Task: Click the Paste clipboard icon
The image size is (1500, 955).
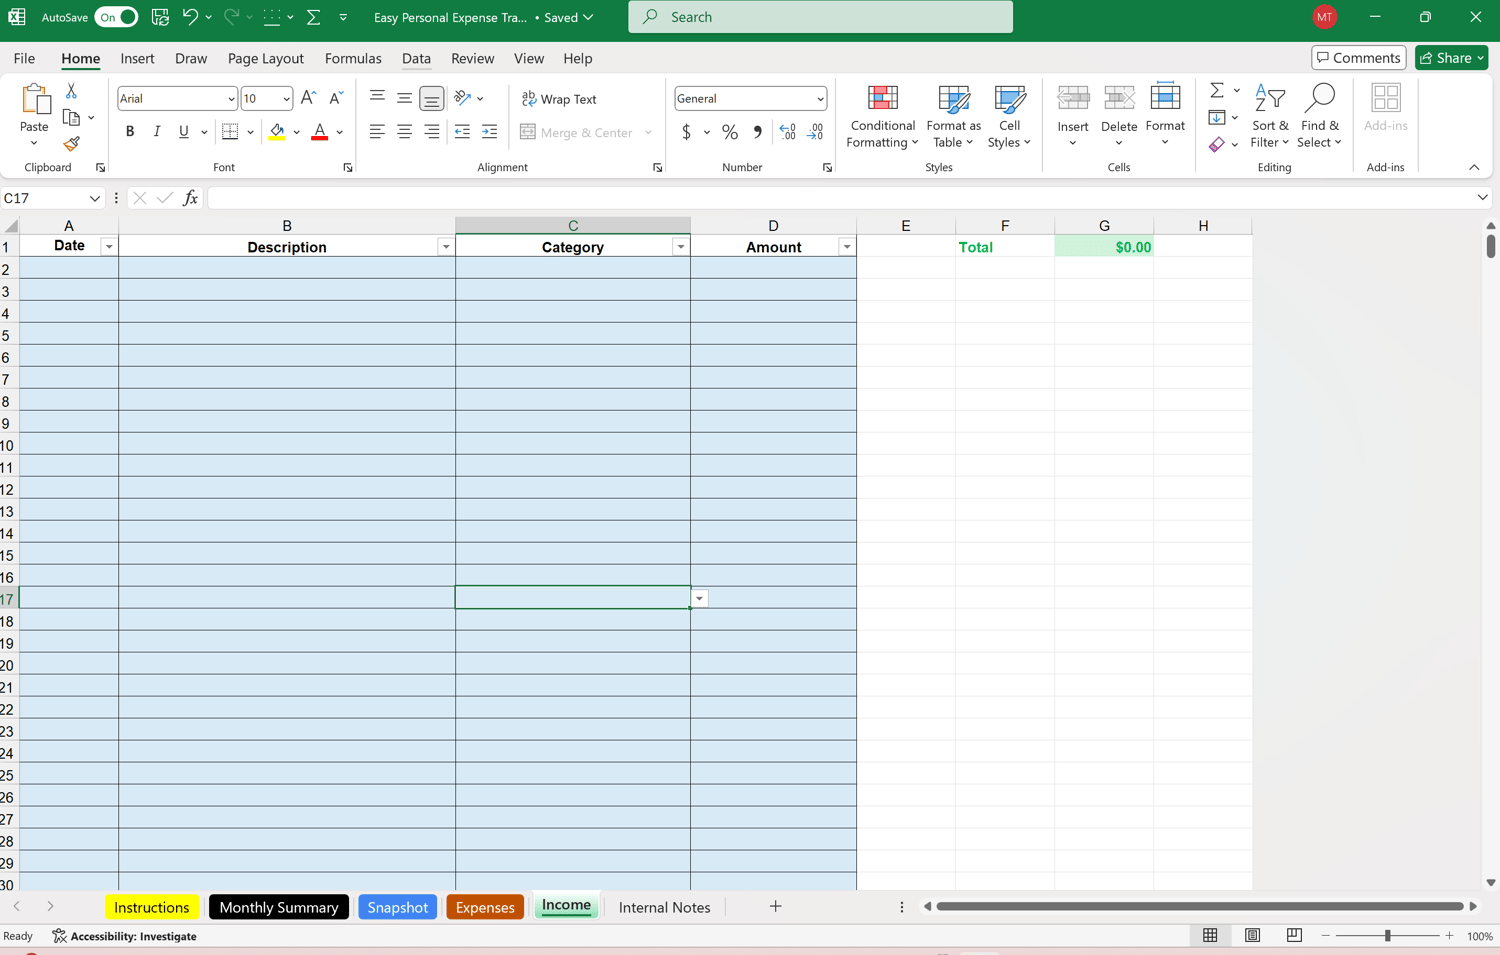Action: tap(34, 101)
